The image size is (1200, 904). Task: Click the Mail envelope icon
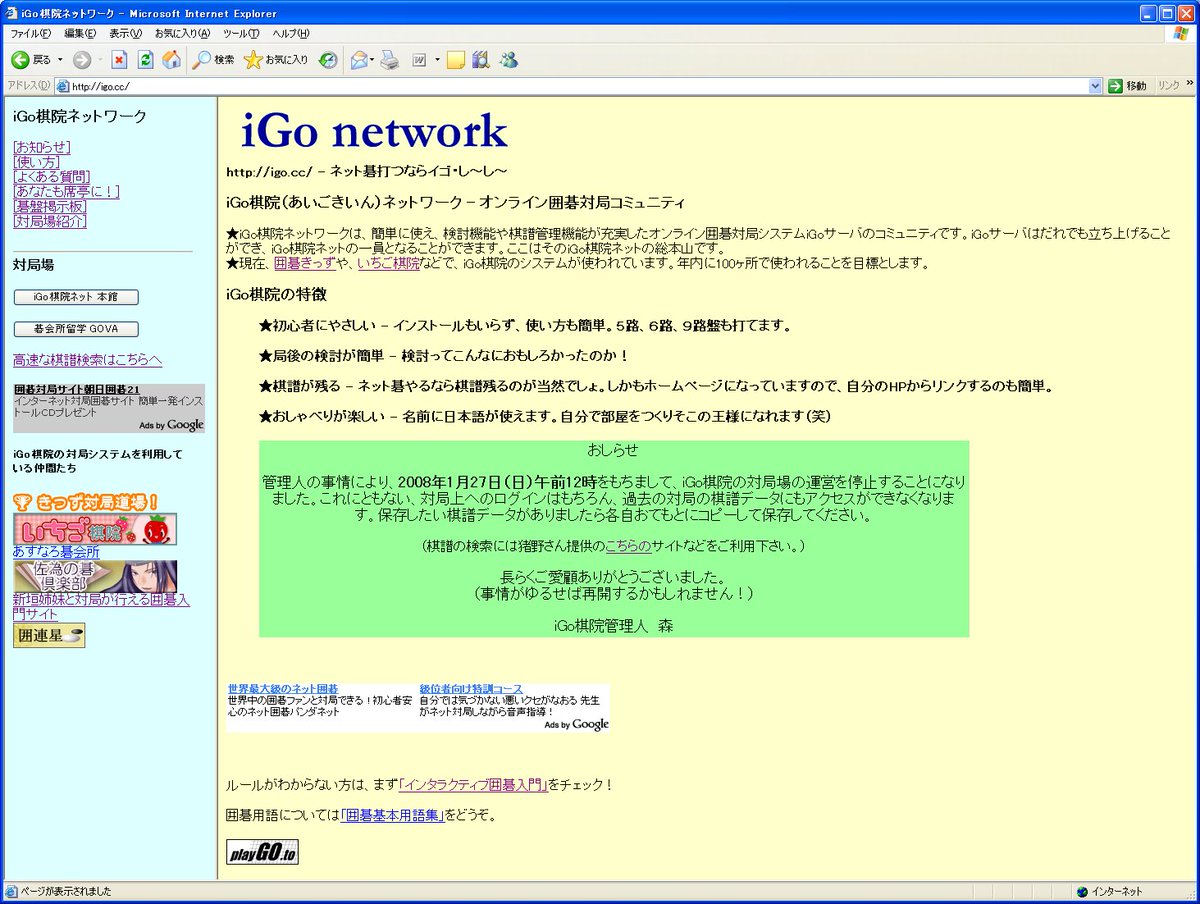click(x=359, y=60)
